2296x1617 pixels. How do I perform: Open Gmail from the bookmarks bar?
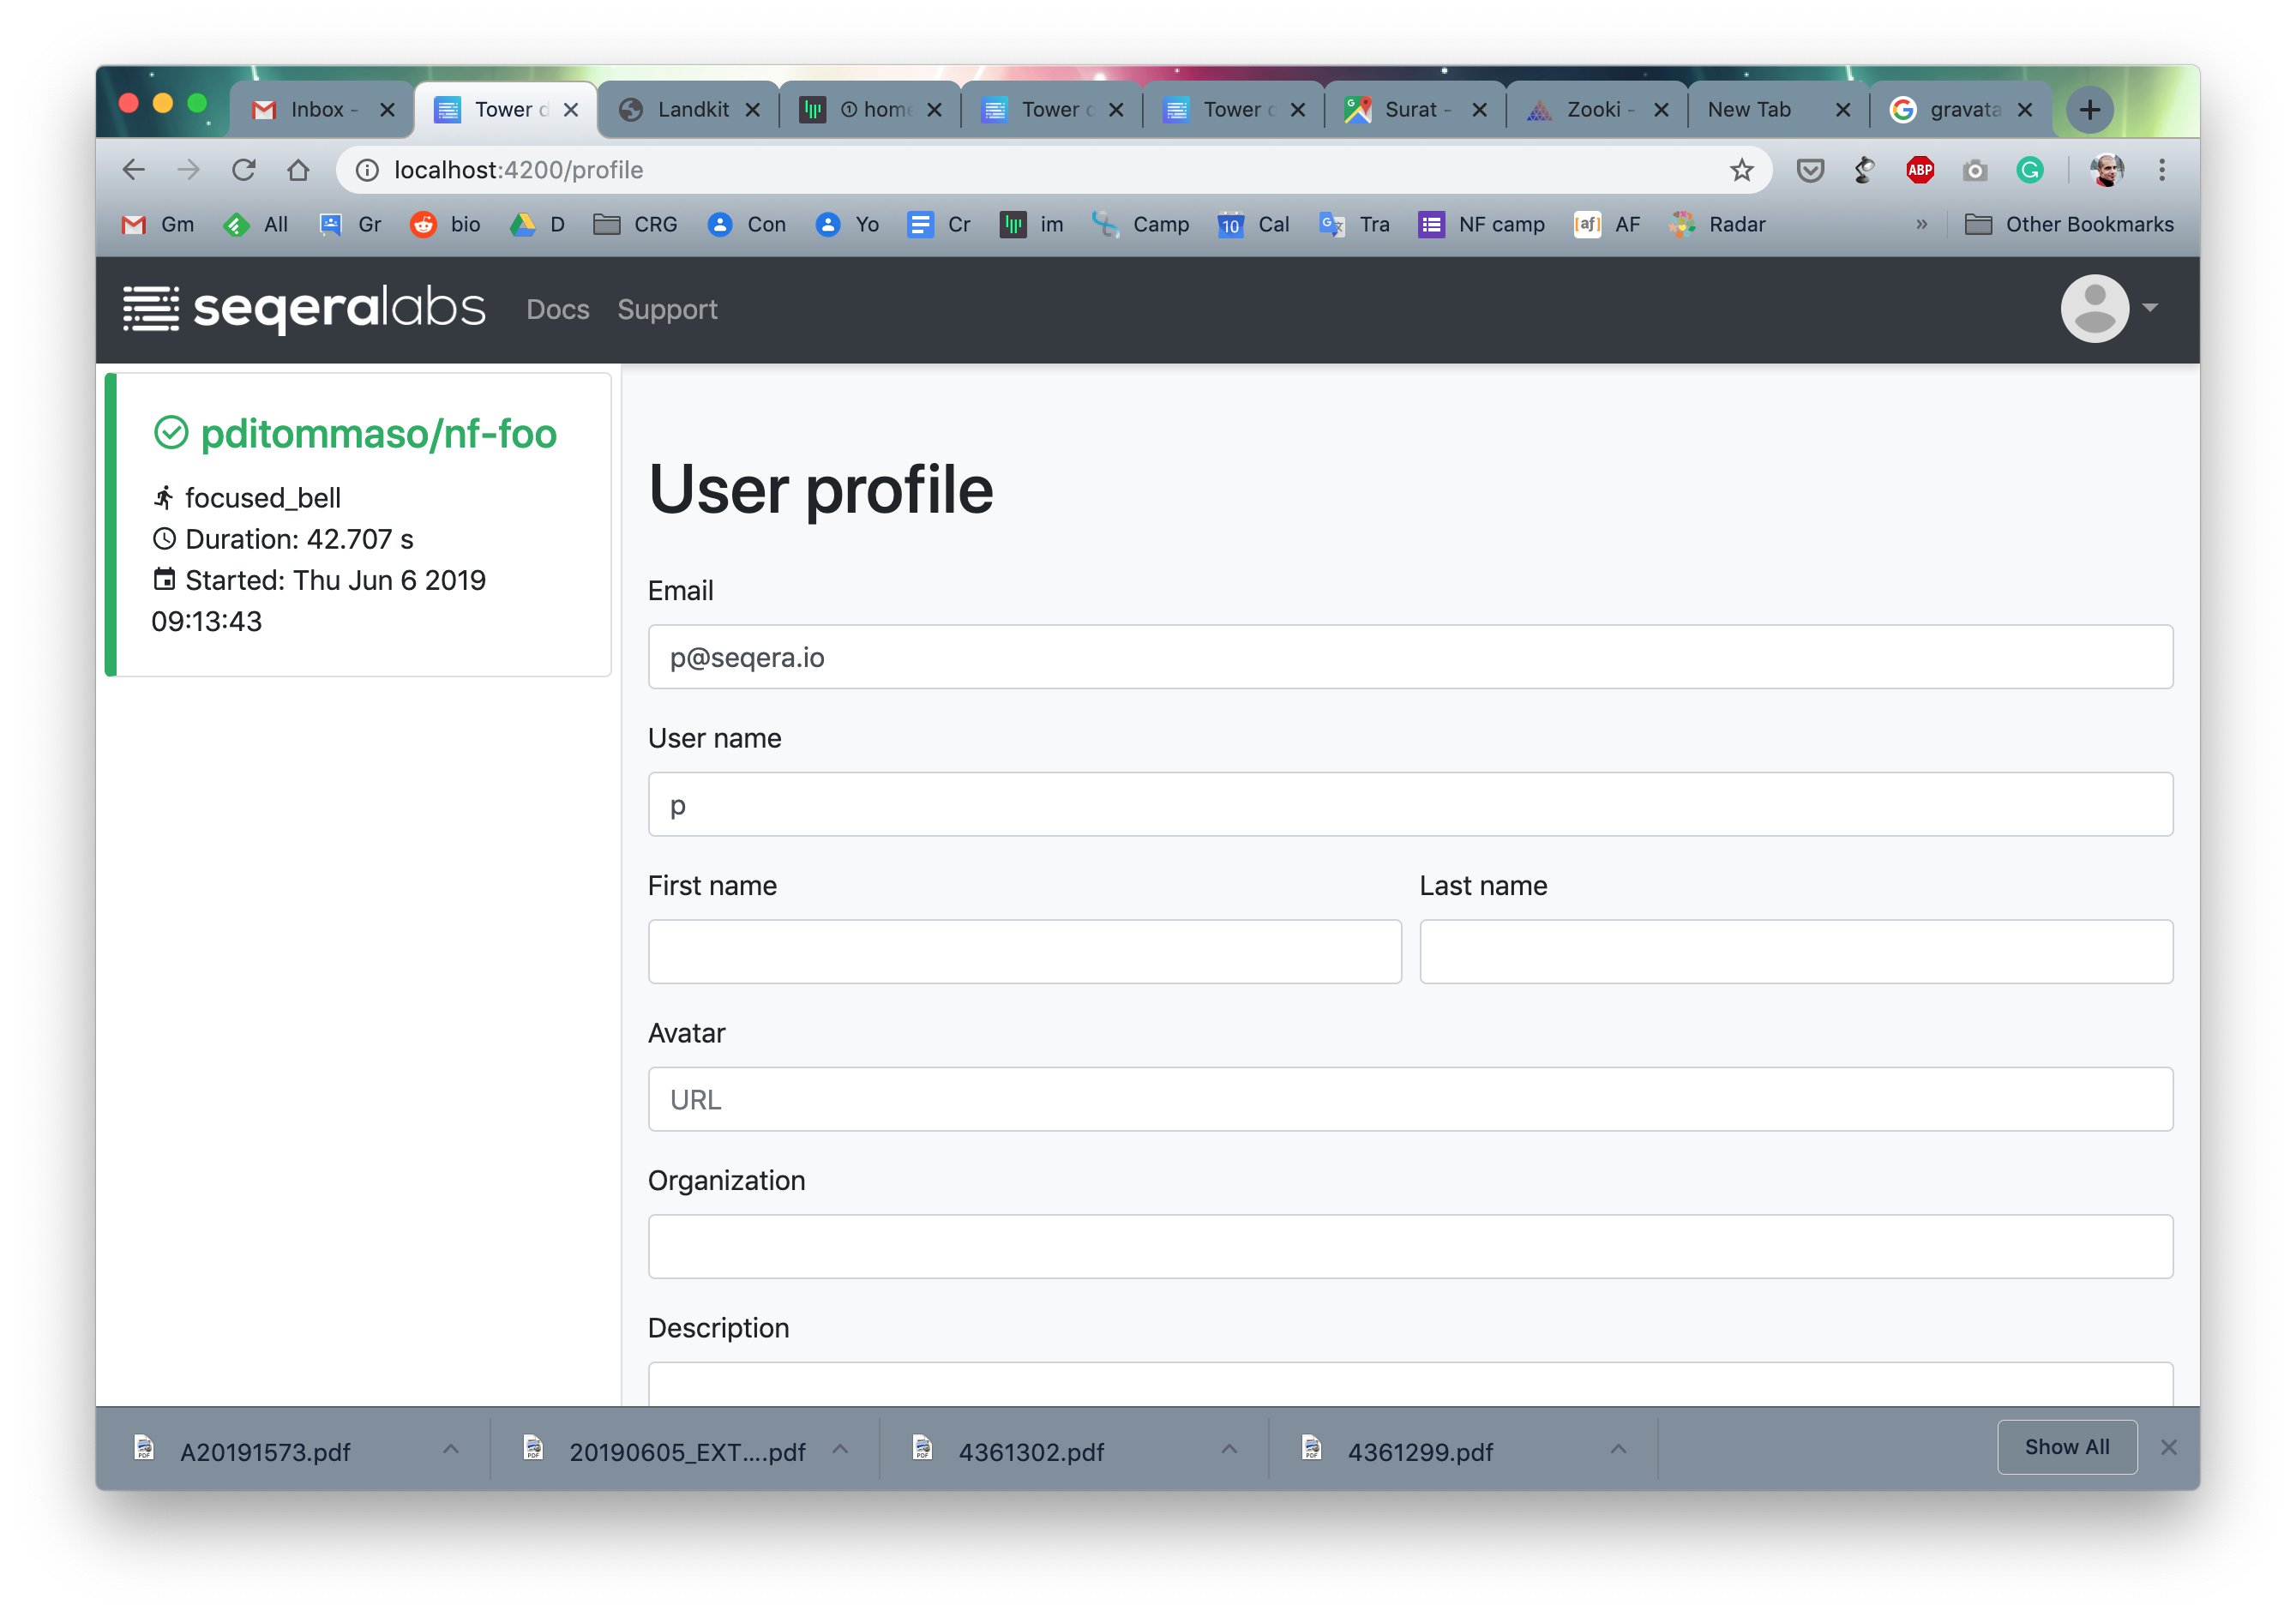click(156, 224)
